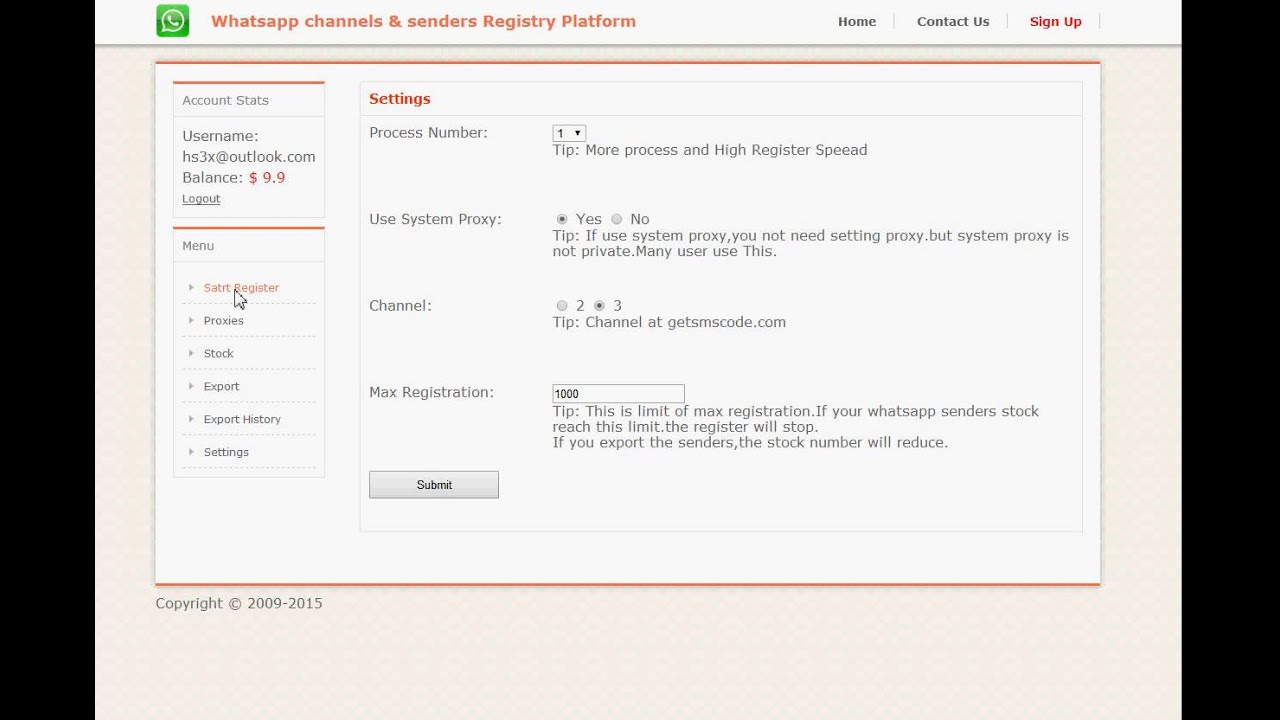Choose Channel 3 radio option
This screenshot has width=1280, height=720.
coord(599,306)
